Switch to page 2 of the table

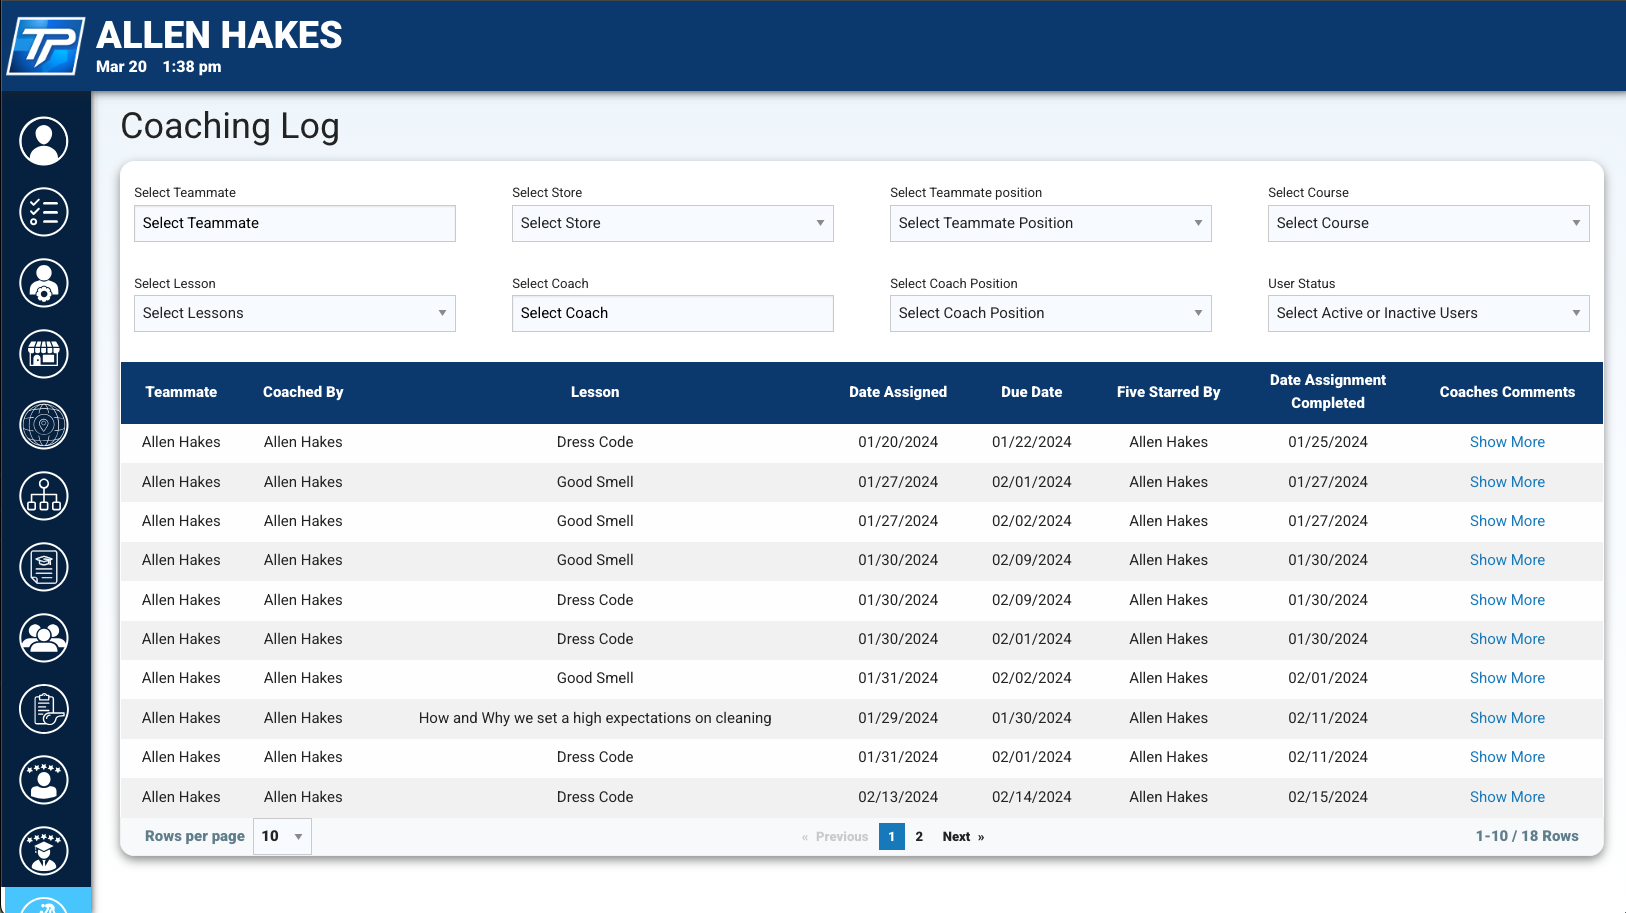click(x=919, y=836)
